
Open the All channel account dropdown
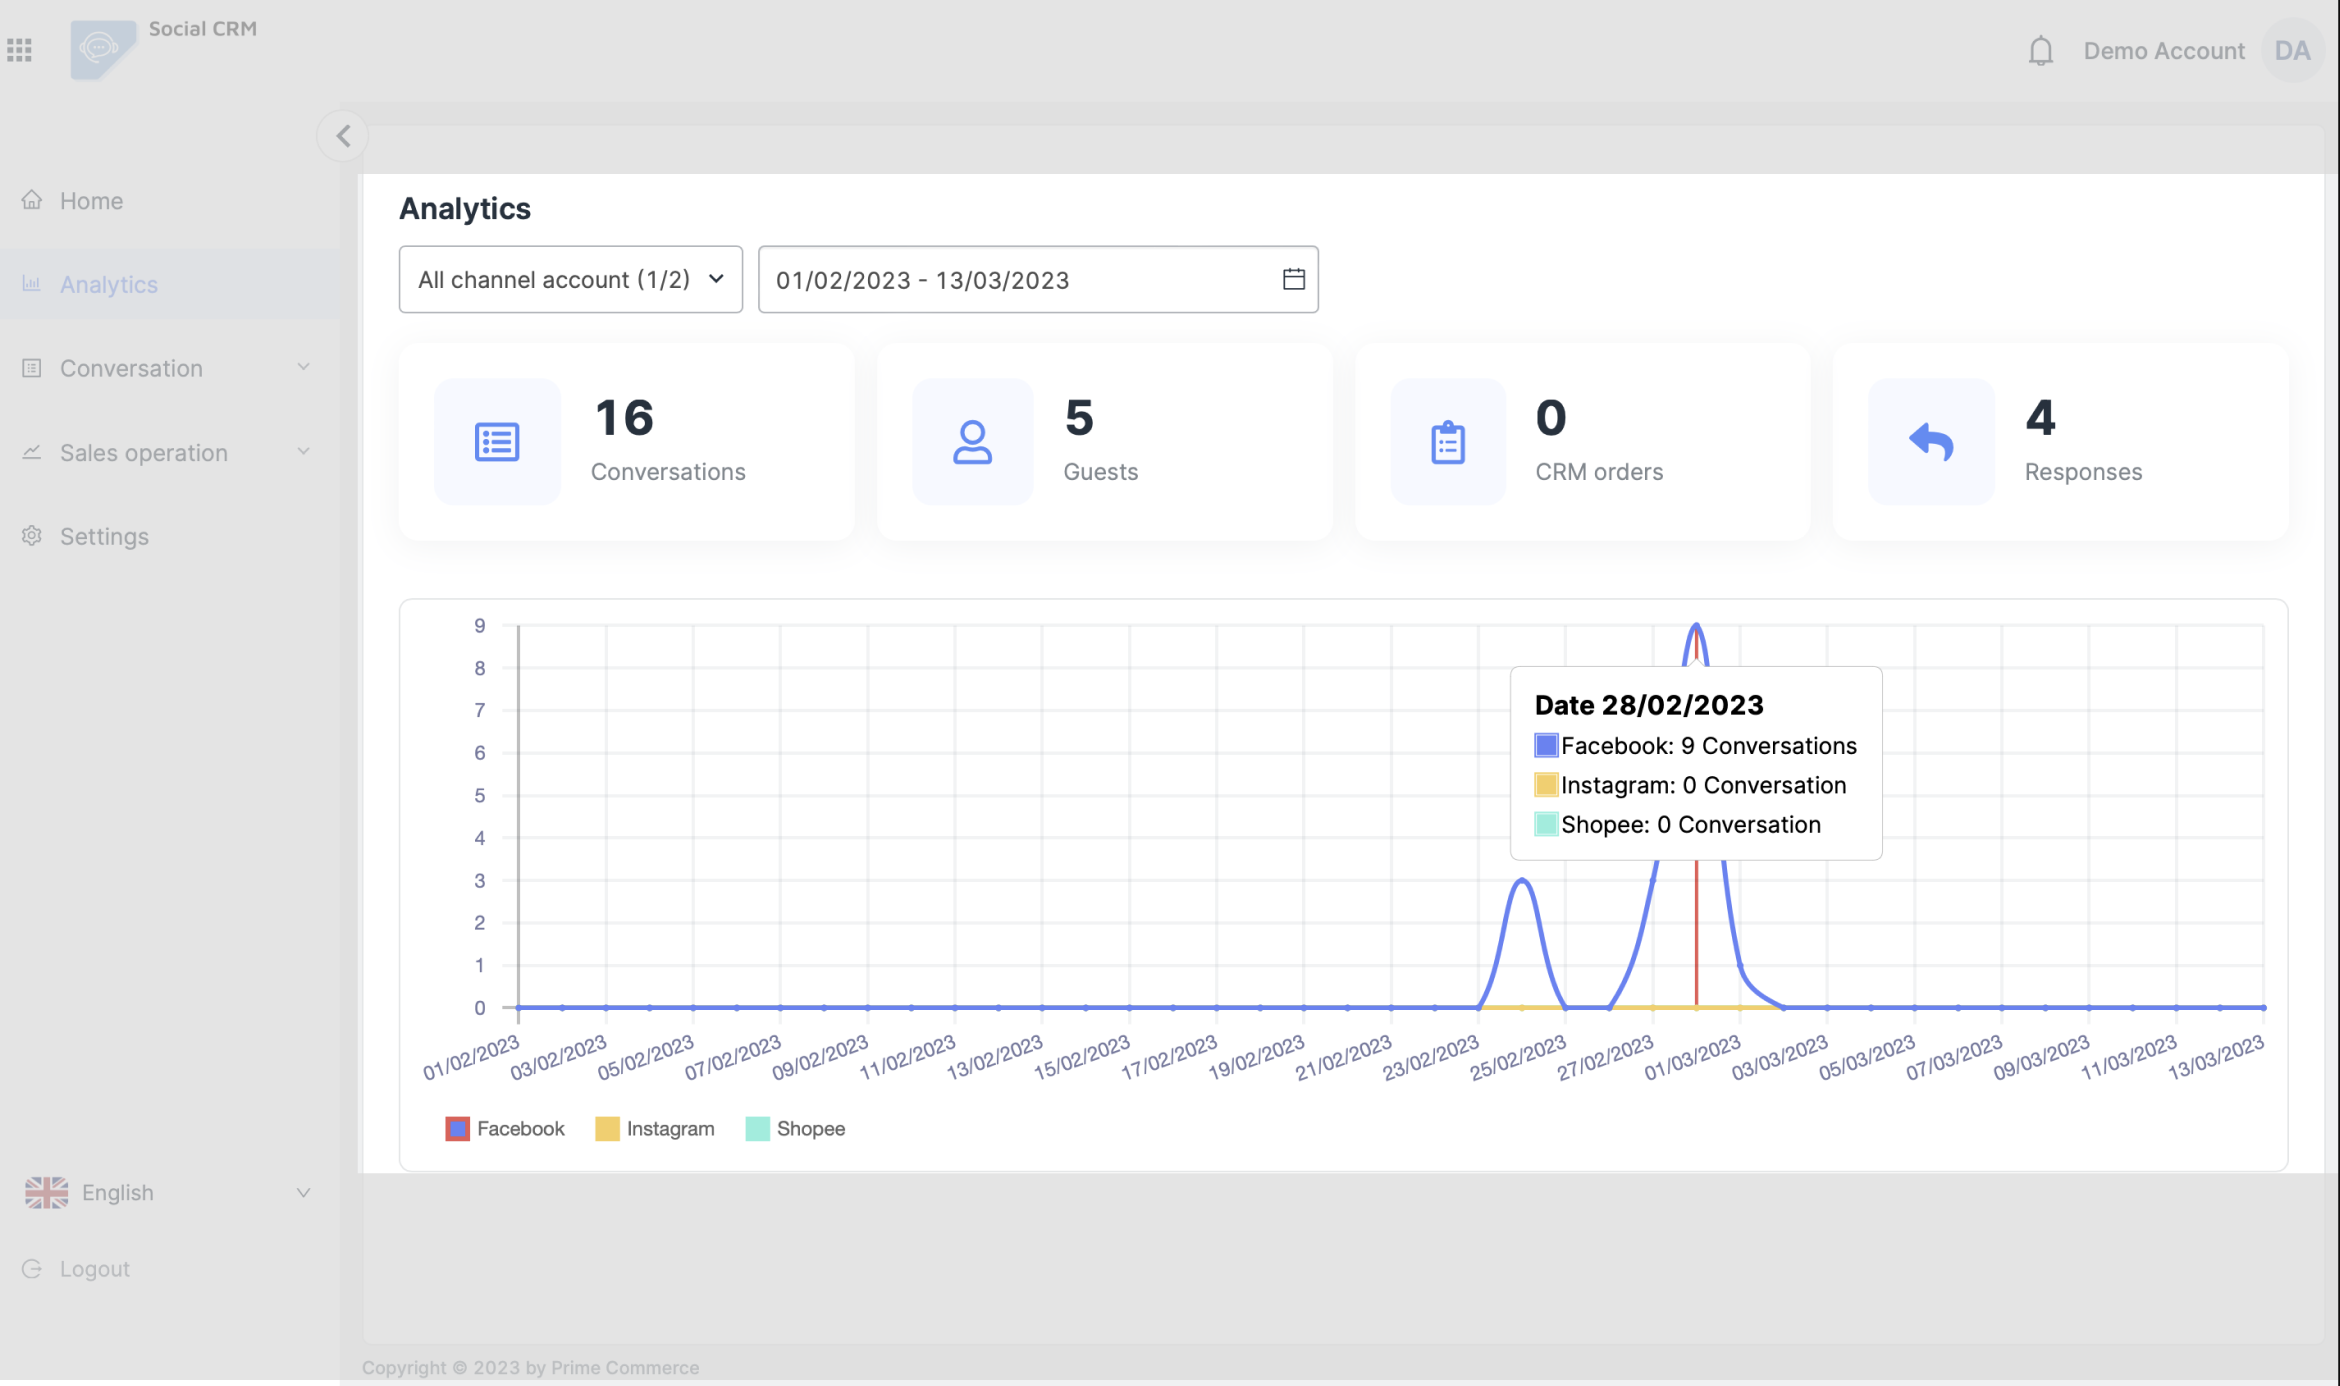click(x=570, y=280)
